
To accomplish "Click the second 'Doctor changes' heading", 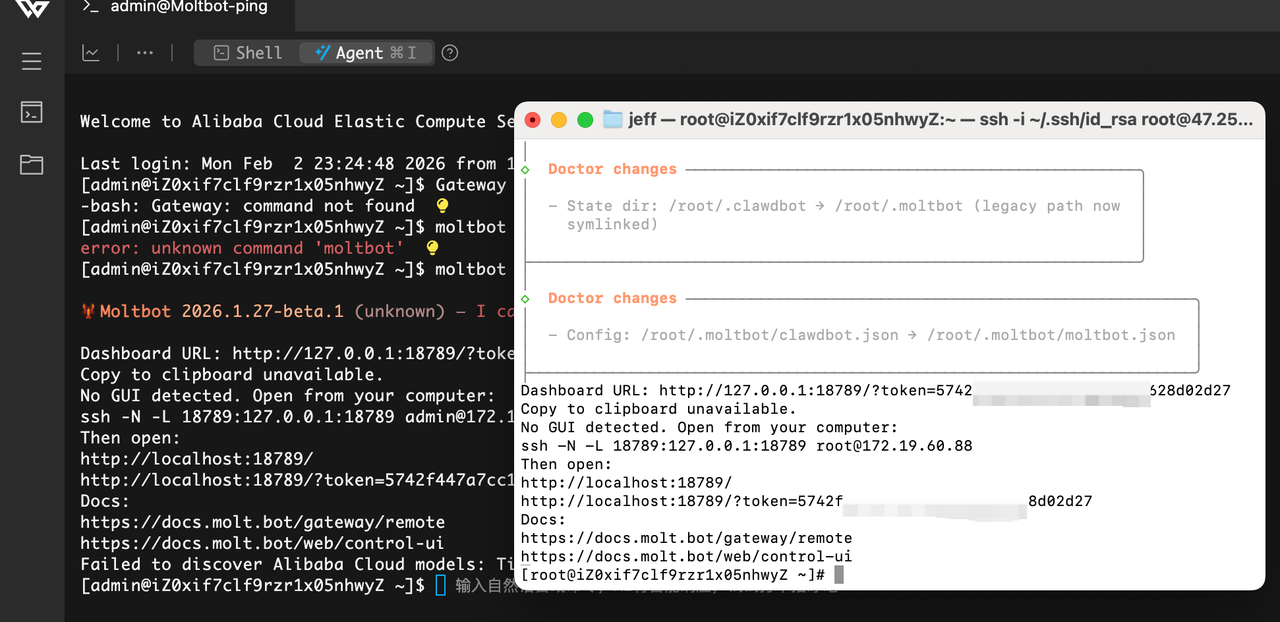I will pos(612,298).
